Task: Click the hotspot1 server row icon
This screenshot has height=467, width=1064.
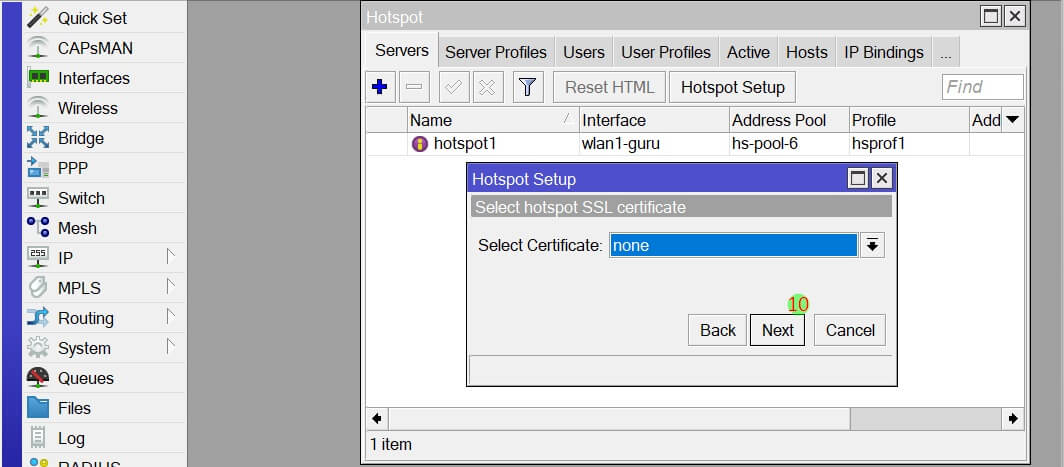Action: click(420, 144)
